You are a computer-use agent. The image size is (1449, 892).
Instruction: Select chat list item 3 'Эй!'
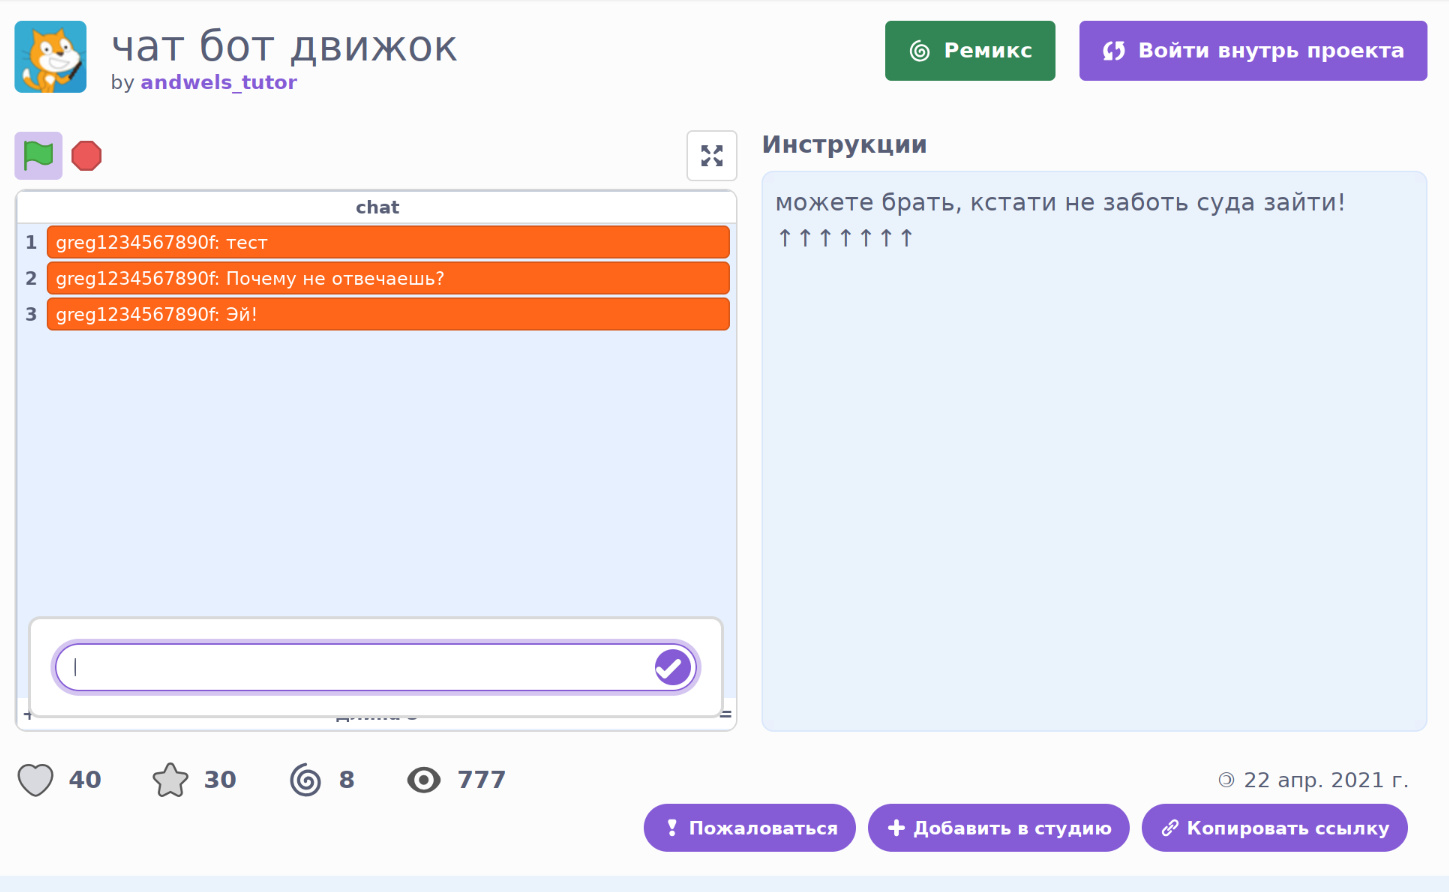coord(388,314)
